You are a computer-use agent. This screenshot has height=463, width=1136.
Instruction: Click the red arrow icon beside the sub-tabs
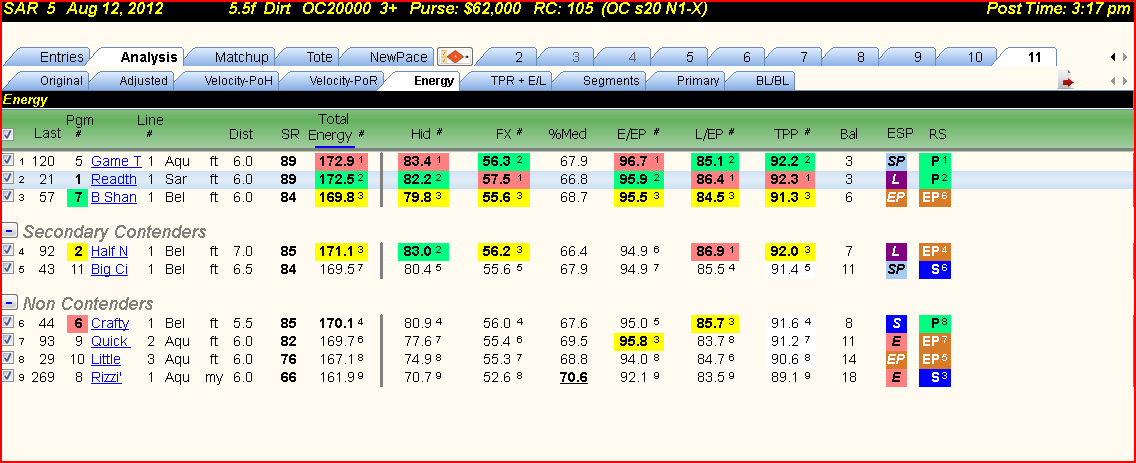click(1066, 82)
